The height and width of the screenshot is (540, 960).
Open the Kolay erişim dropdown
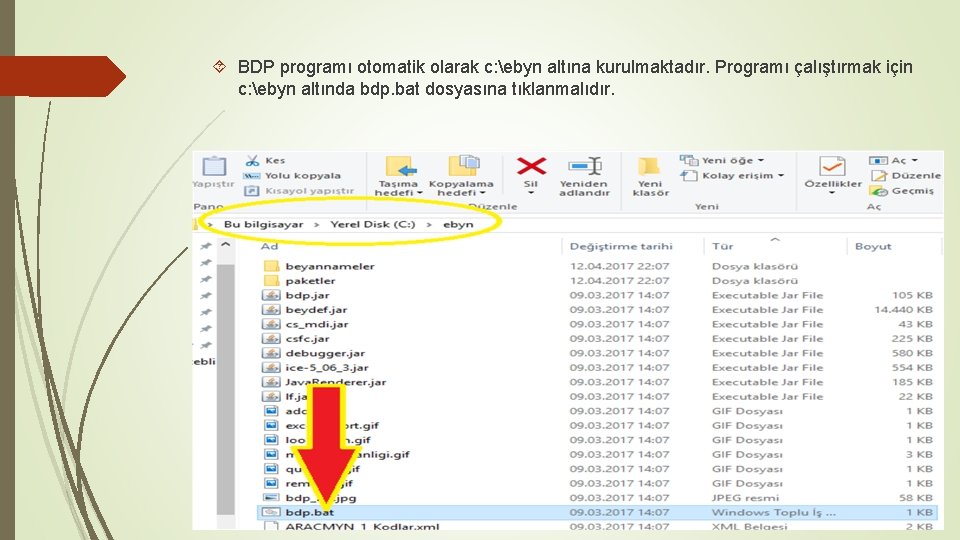[781, 176]
